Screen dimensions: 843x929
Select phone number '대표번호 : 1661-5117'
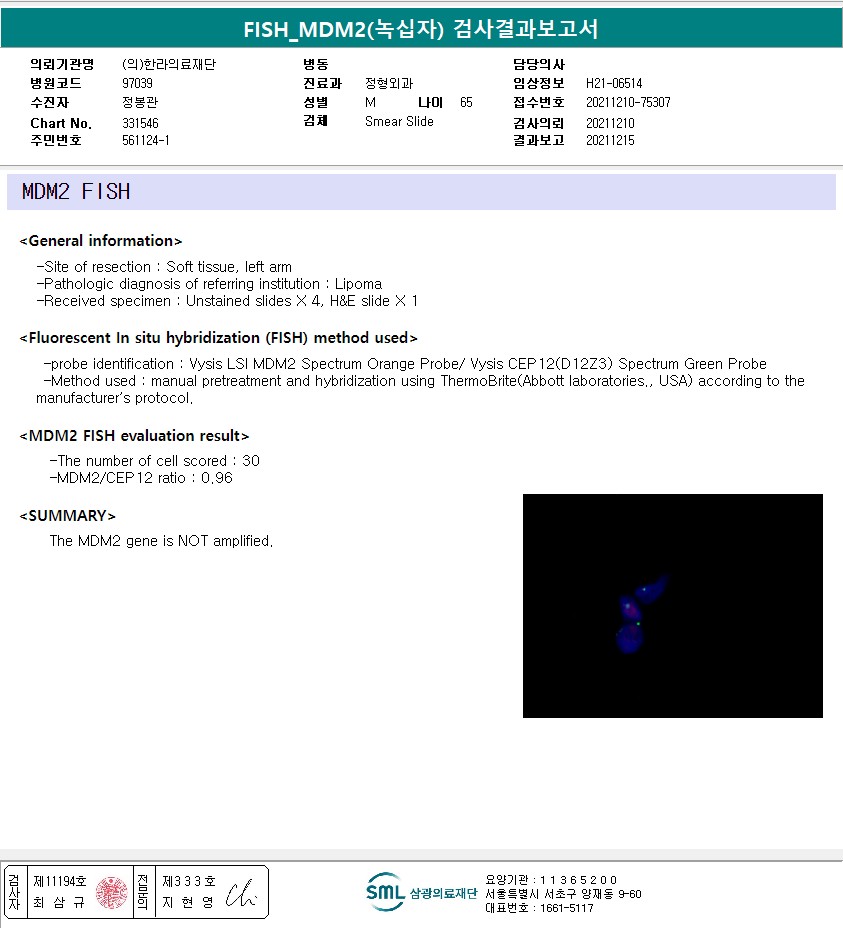tap(539, 908)
